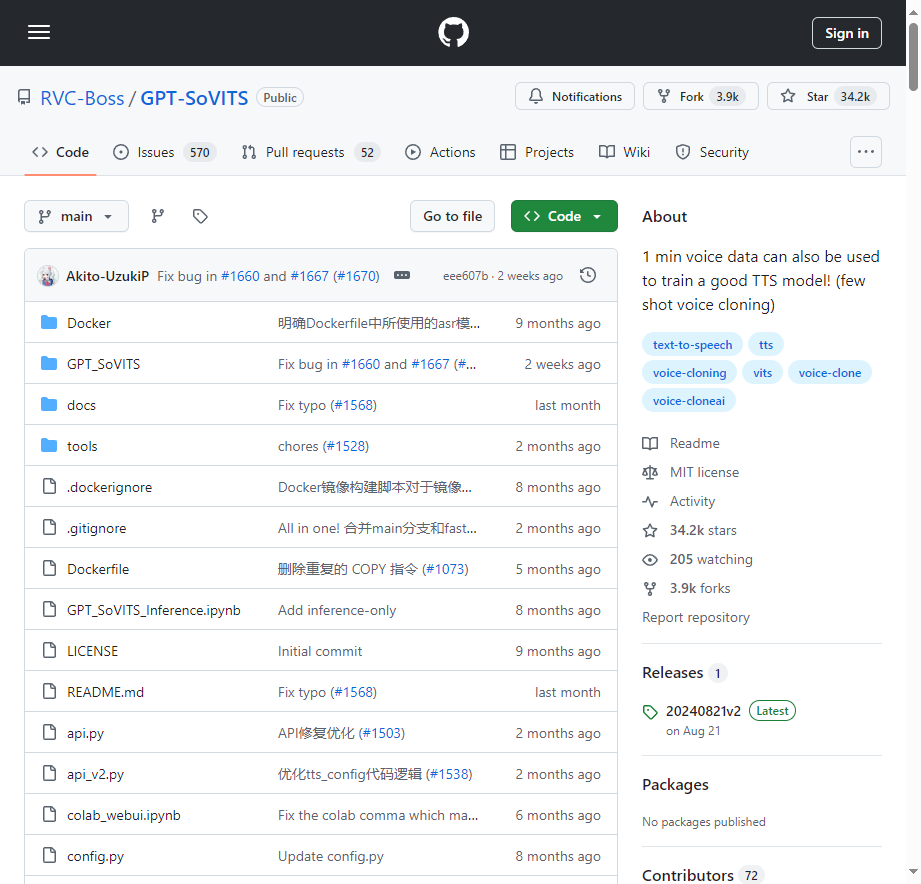Open pull request #1538 link in api_v2.py row

coord(449,775)
